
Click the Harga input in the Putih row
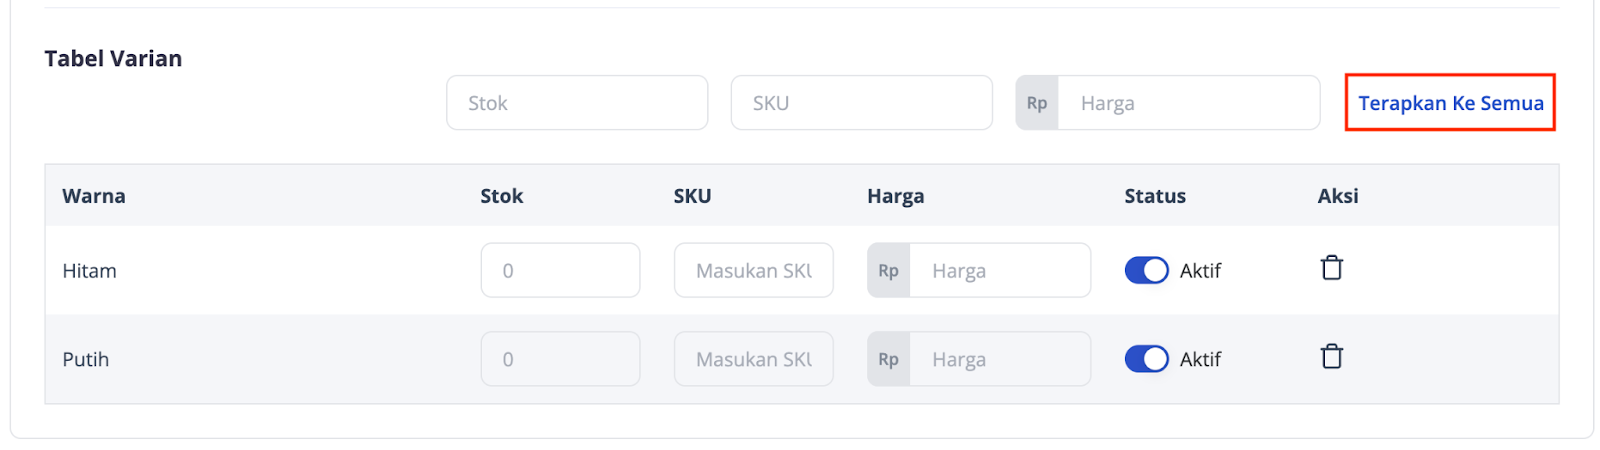(999, 359)
